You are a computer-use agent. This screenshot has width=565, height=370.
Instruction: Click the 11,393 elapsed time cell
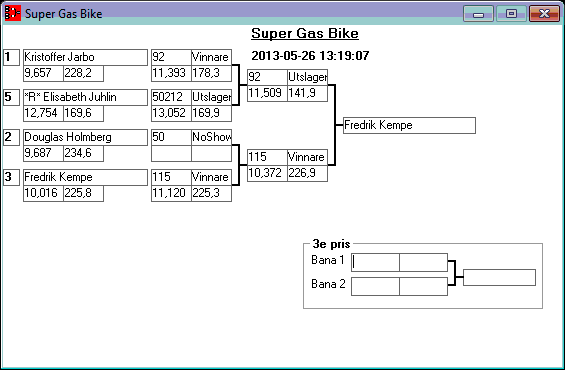point(172,73)
